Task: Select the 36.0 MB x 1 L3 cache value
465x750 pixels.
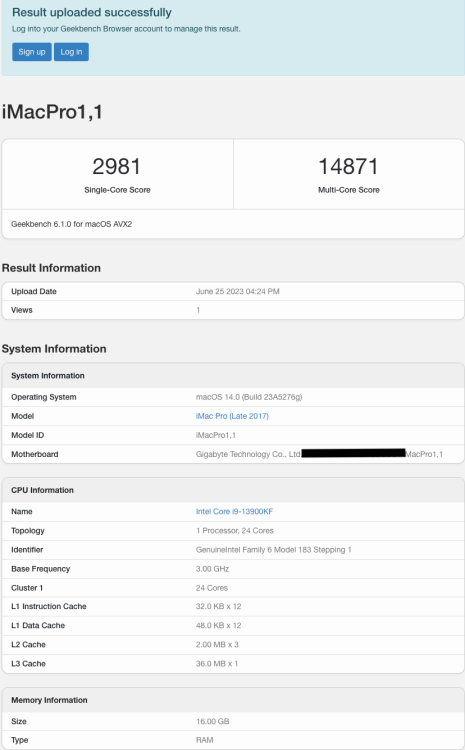Action: point(216,663)
